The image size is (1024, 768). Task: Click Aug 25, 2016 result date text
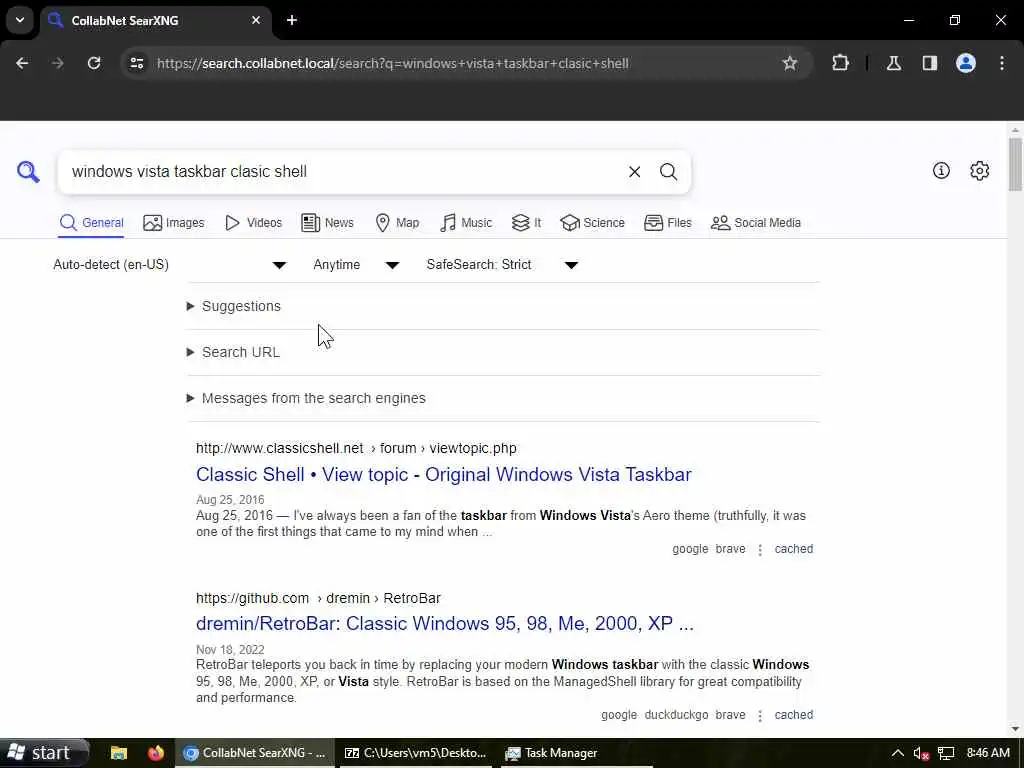230,500
